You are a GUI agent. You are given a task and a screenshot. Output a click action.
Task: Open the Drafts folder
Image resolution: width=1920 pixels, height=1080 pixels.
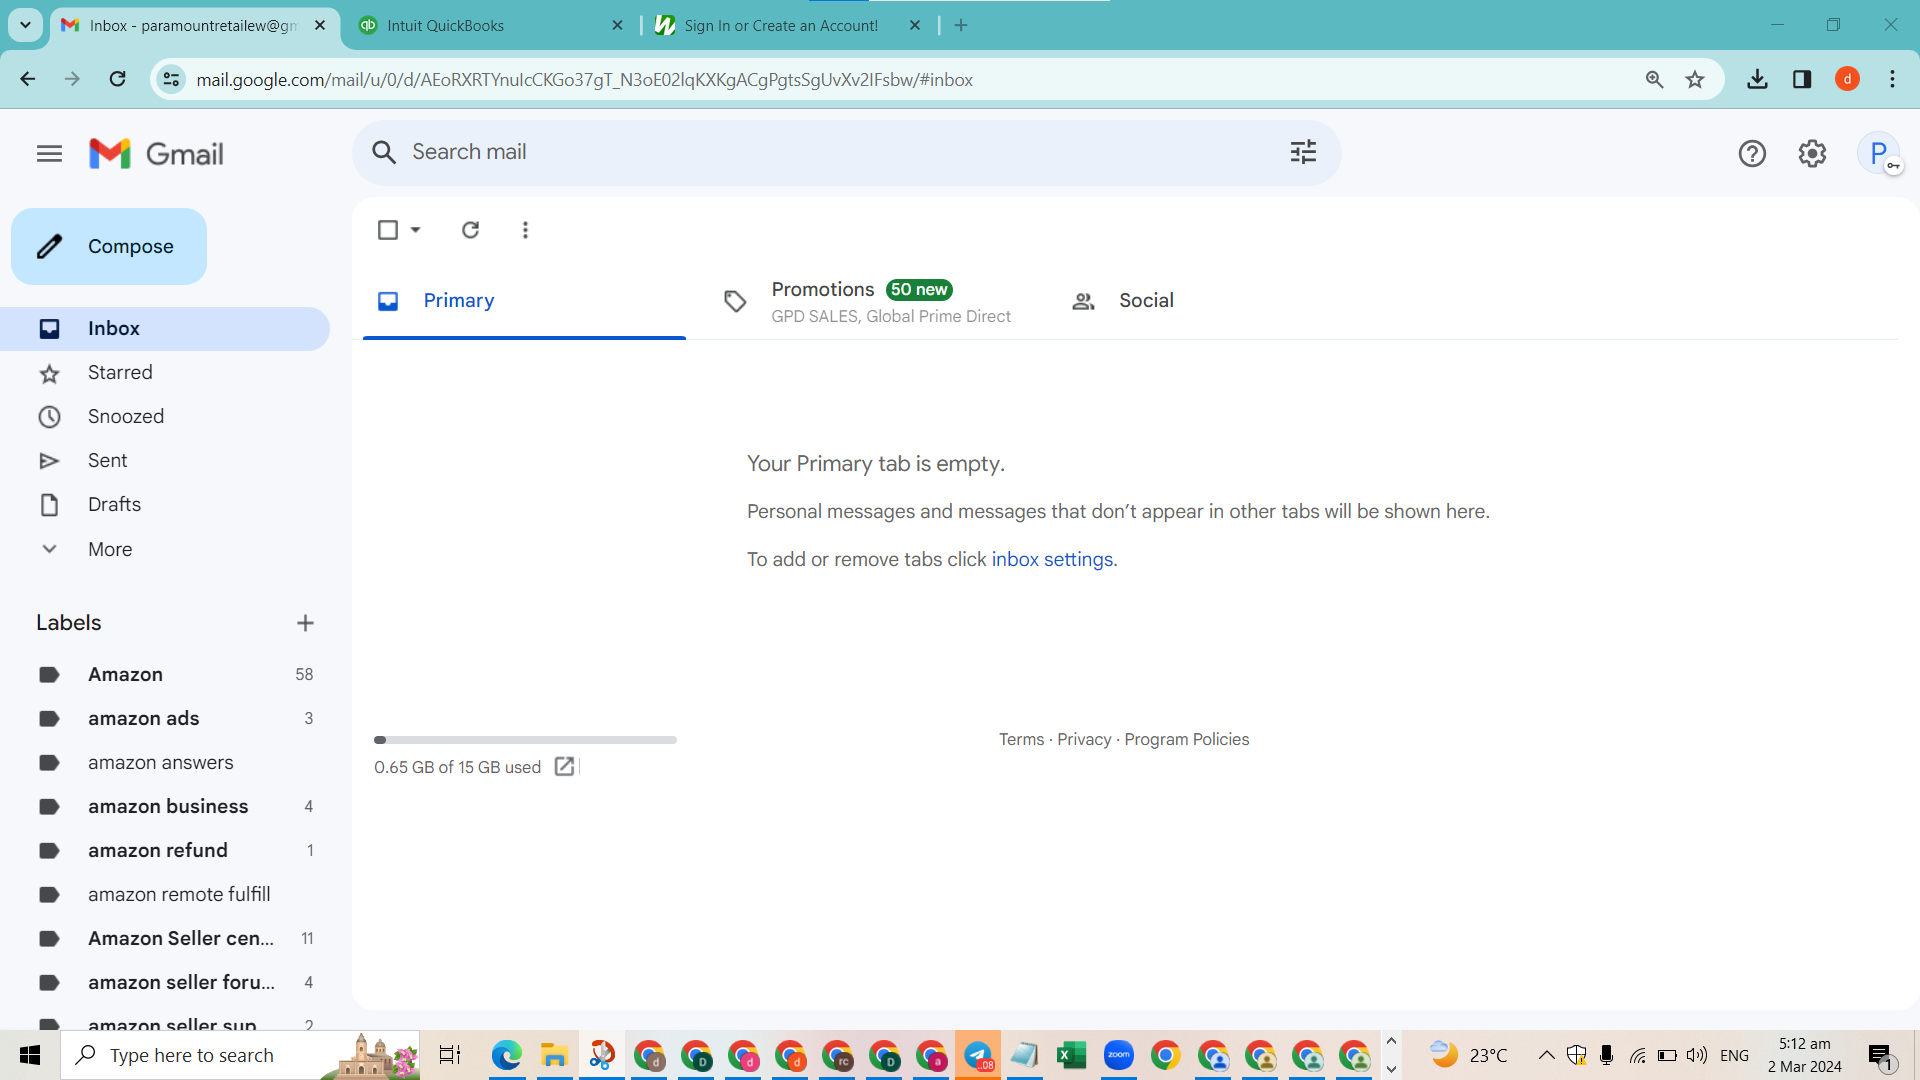tap(165, 505)
